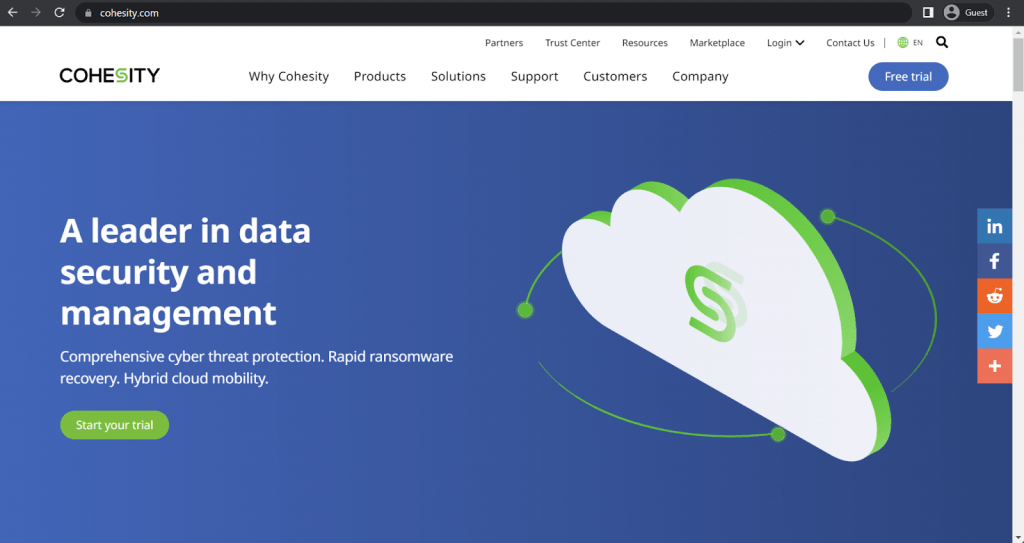Open more sharing options plus icon
Viewport: 1024px width, 543px height.
click(995, 366)
